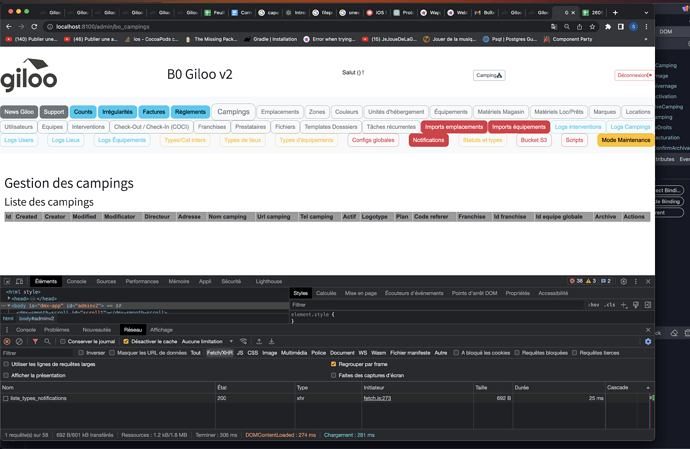Click the translate page icon in the address bar
690x449 pixels.
click(x=554, y=27)
